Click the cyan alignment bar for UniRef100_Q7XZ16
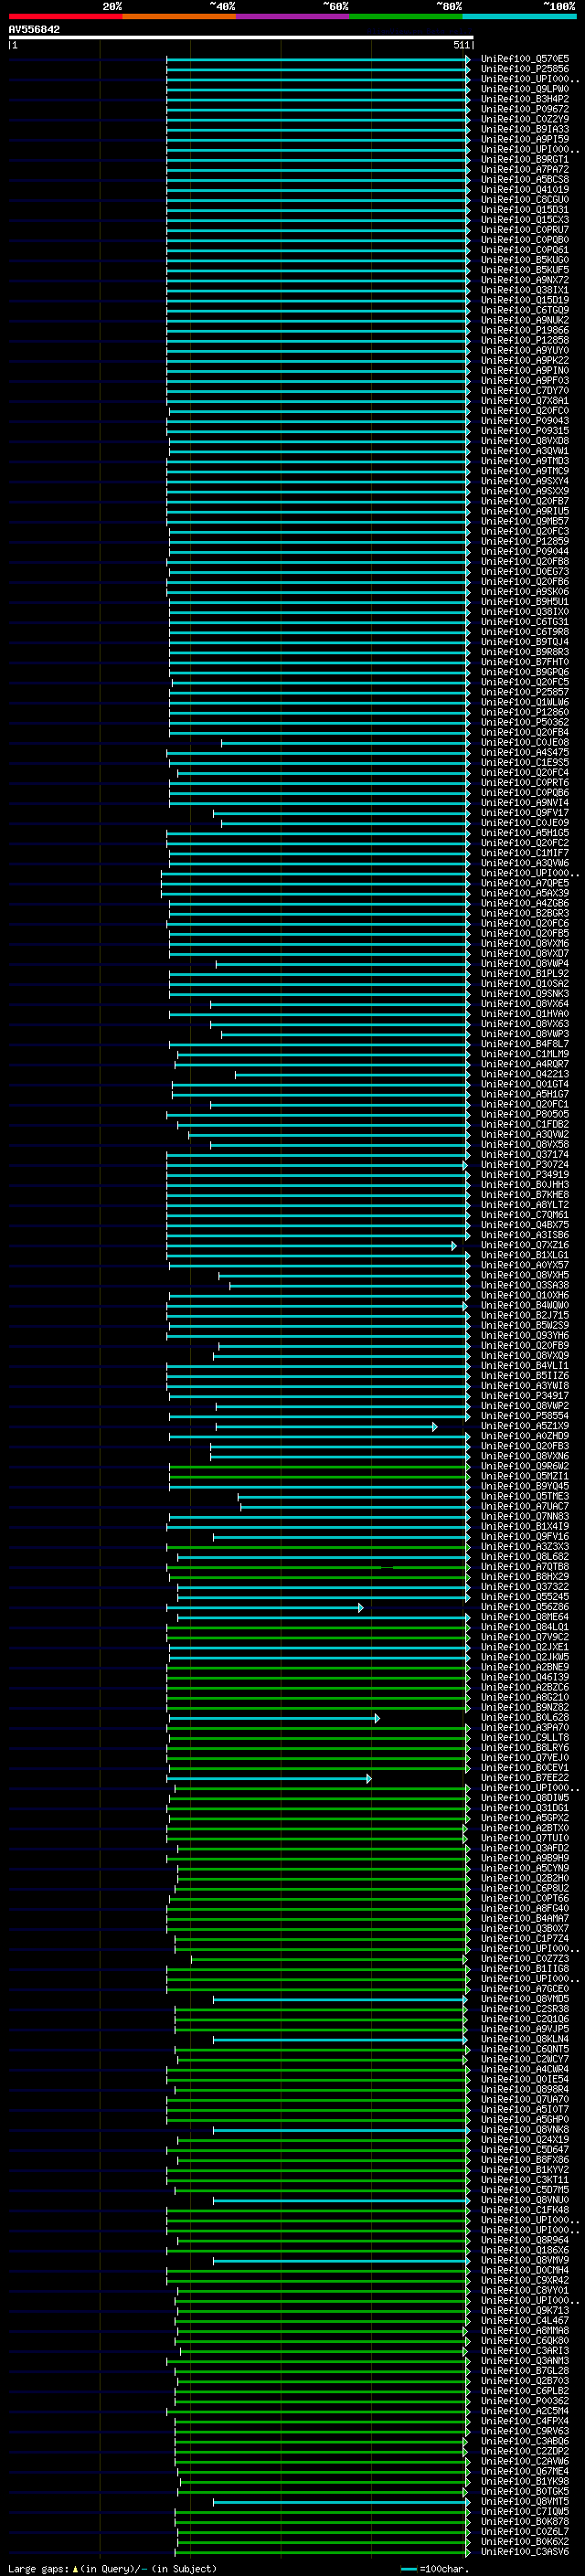This screenshot has width=585, height=2576. pyautogui.click(x=311, y=1245)
